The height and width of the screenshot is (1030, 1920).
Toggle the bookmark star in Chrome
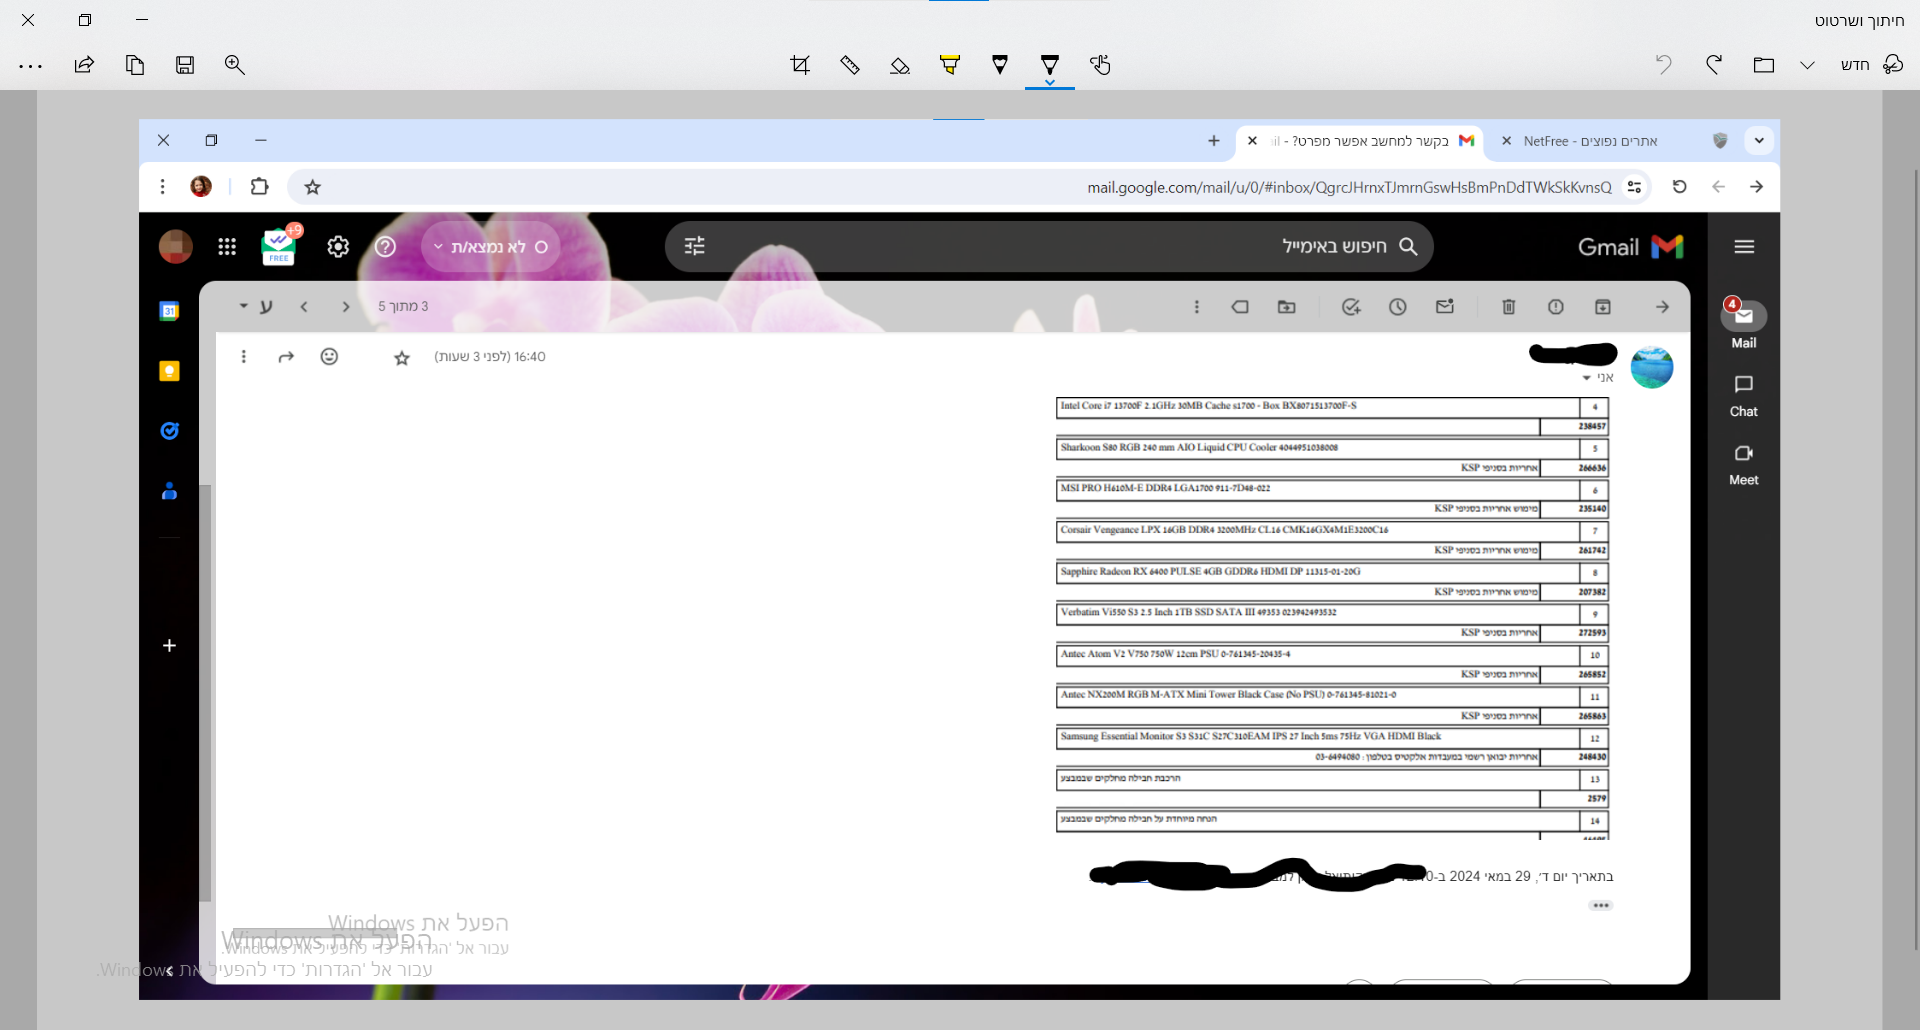coord(313,187)
